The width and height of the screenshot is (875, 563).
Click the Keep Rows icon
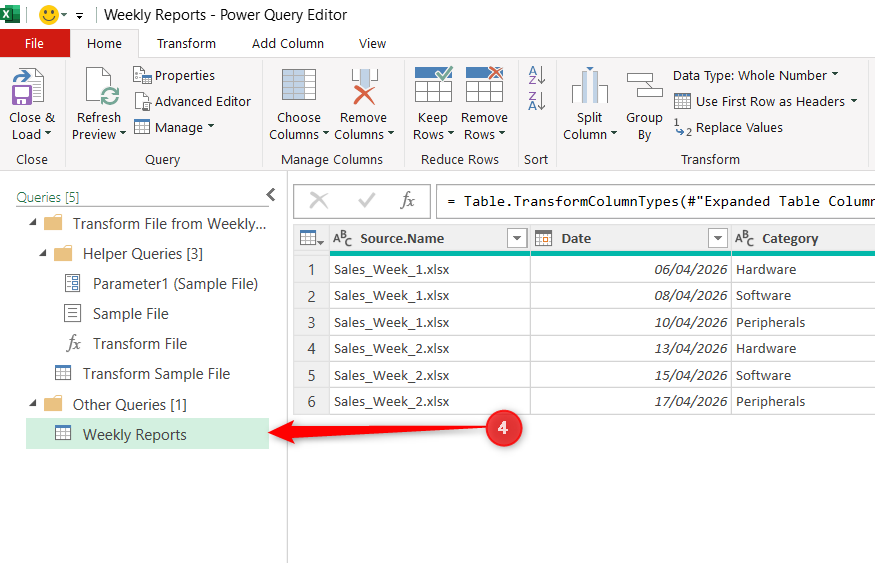(433, 84)
